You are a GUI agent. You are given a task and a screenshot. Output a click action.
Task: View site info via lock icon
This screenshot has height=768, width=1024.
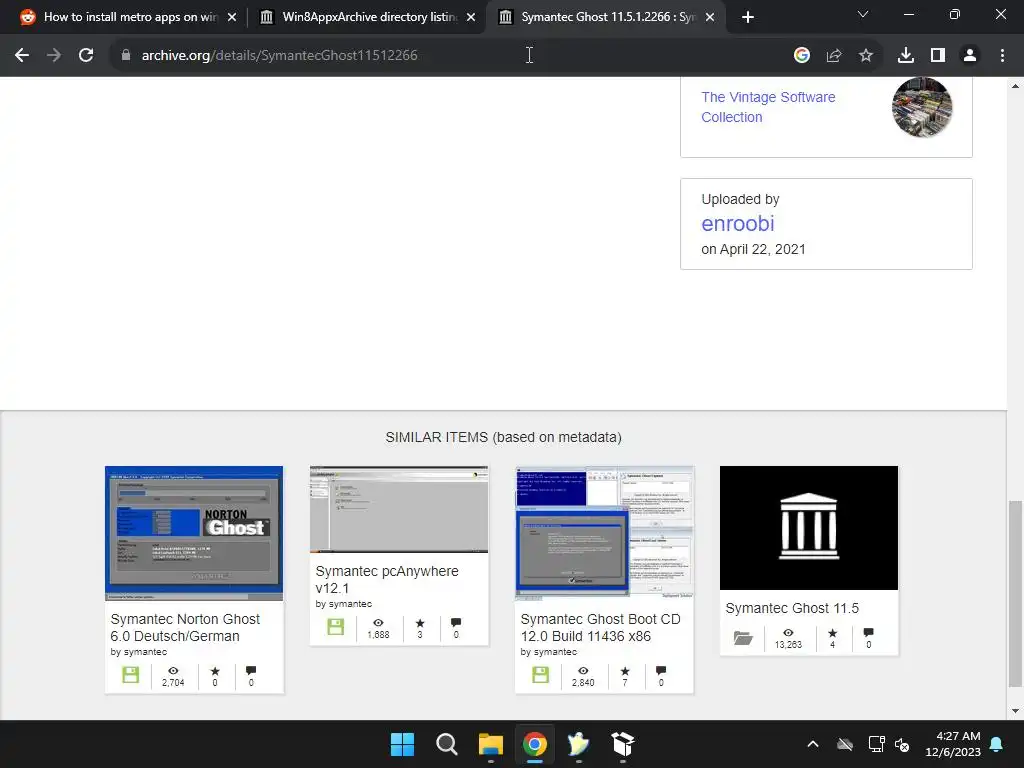[x=126, y=56]
